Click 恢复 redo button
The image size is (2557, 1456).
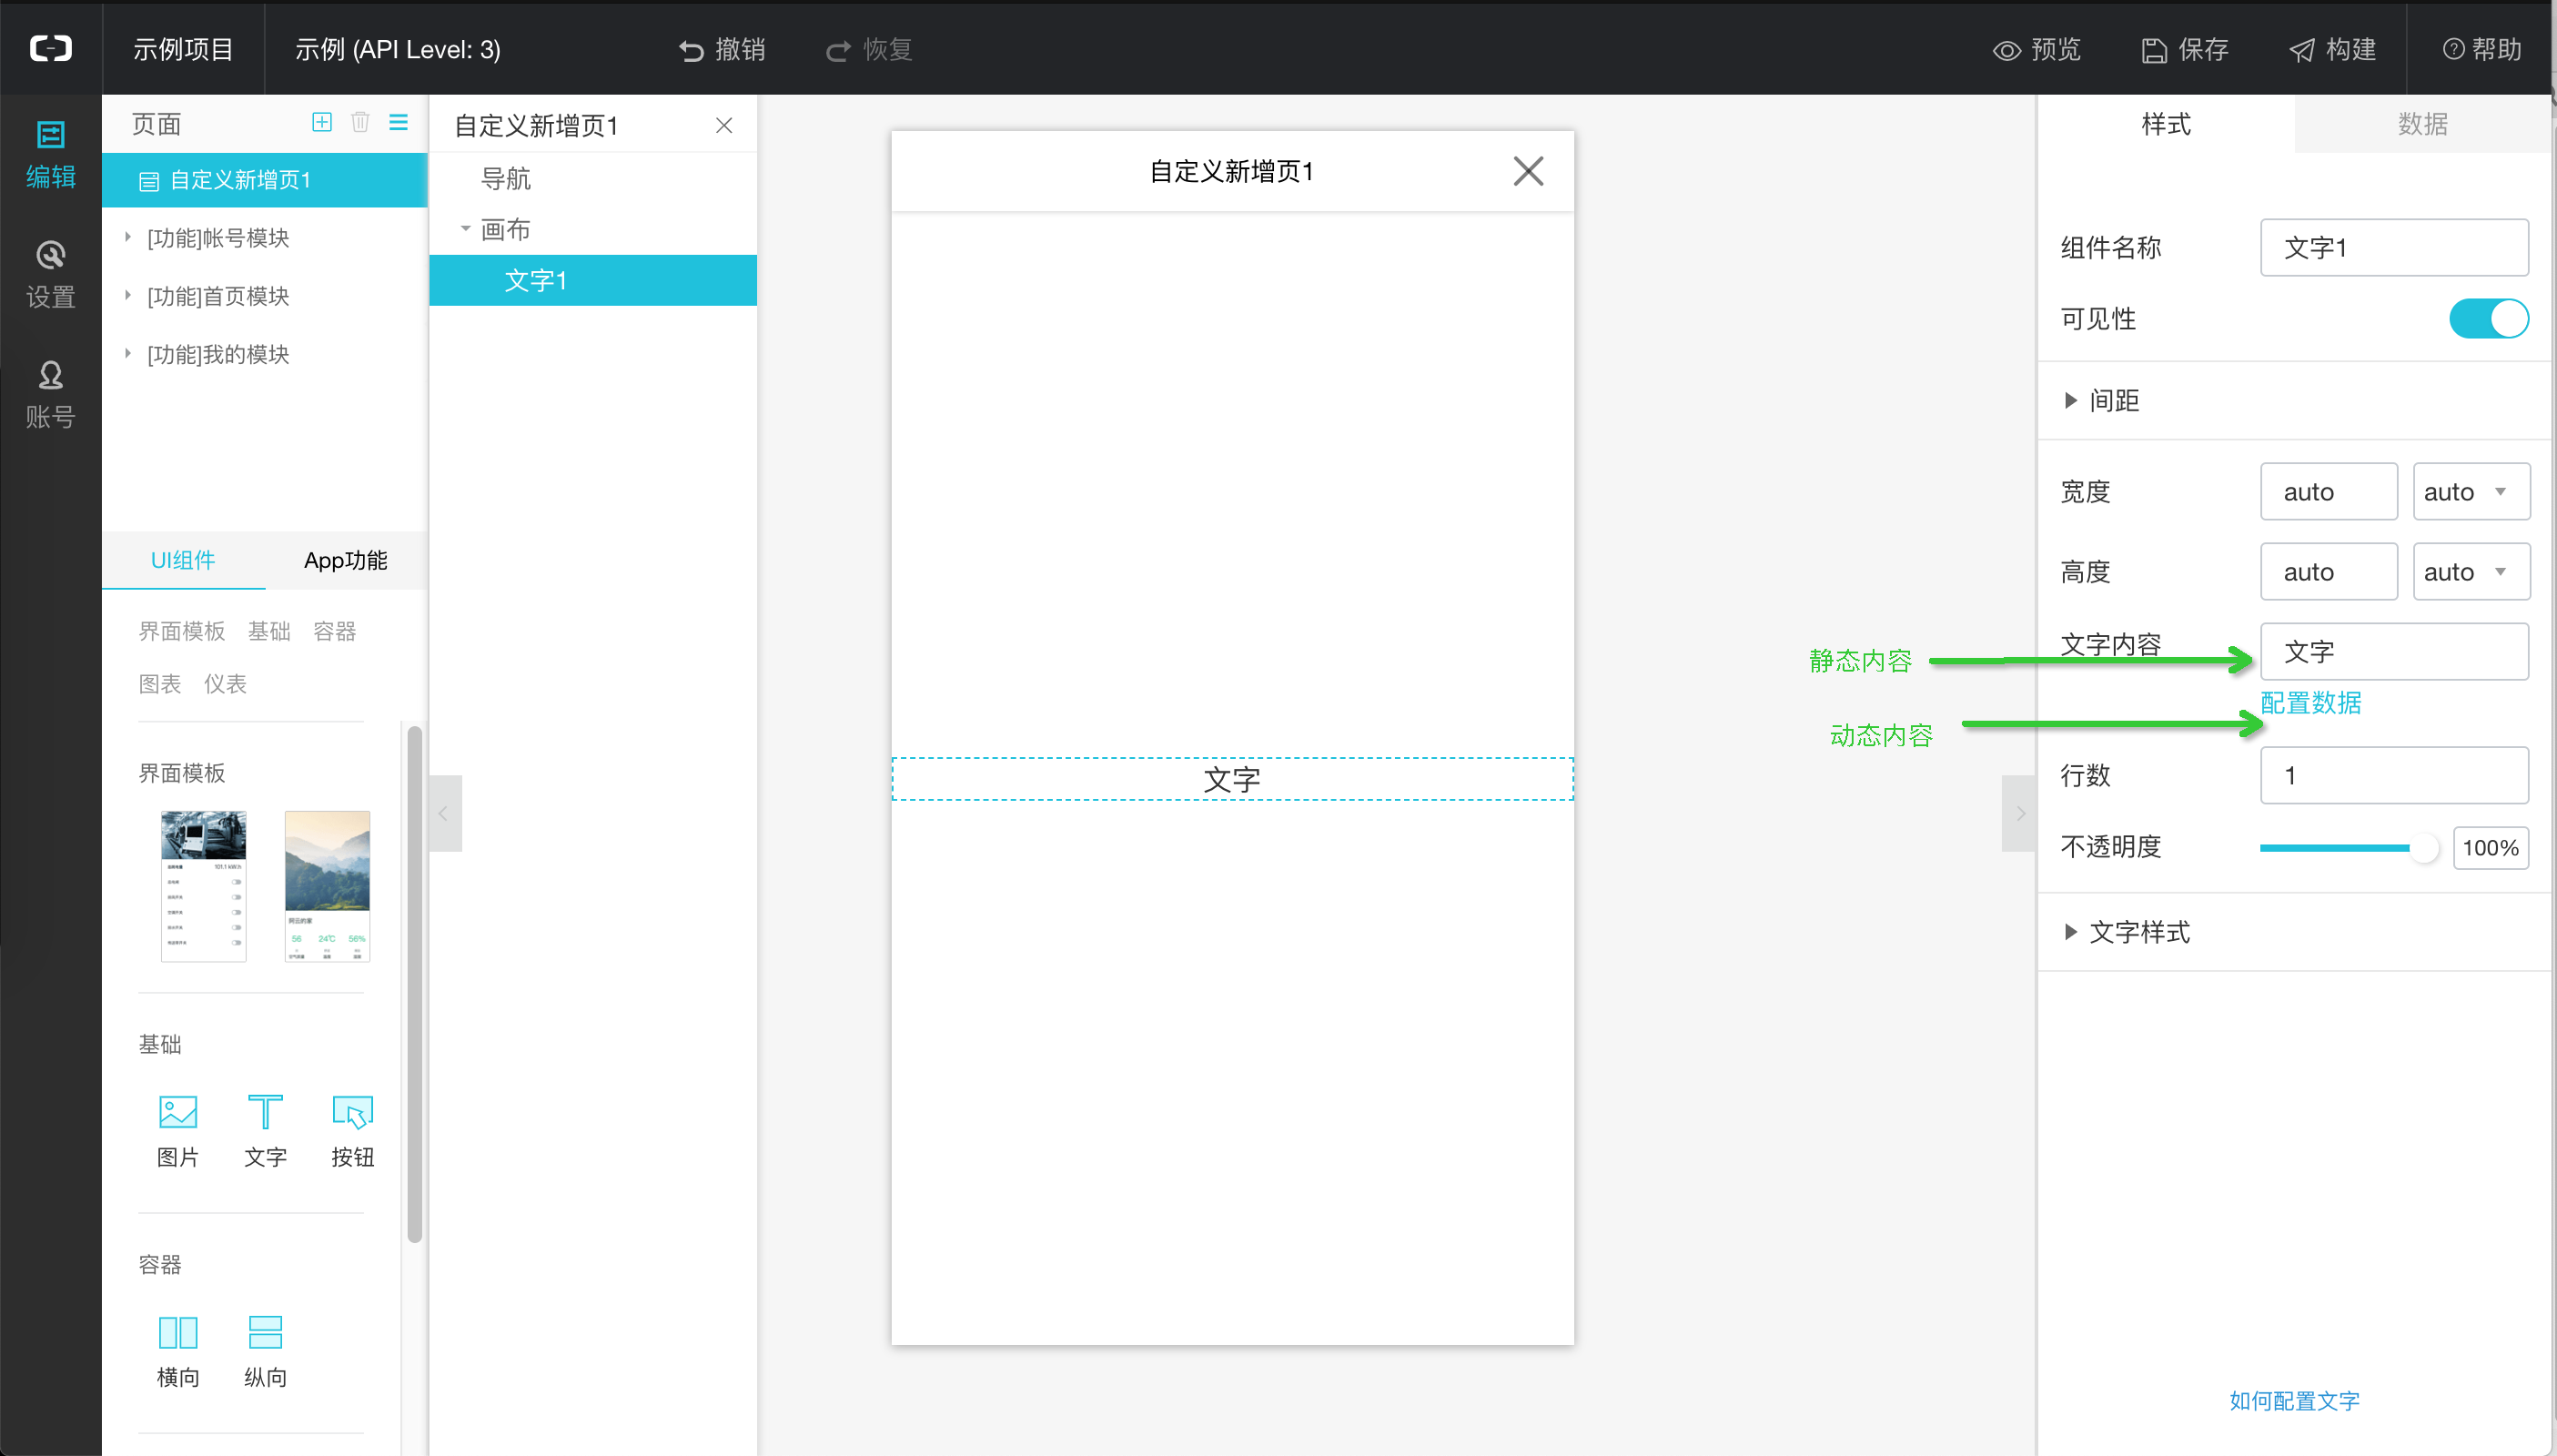click(x=868, y=49)
